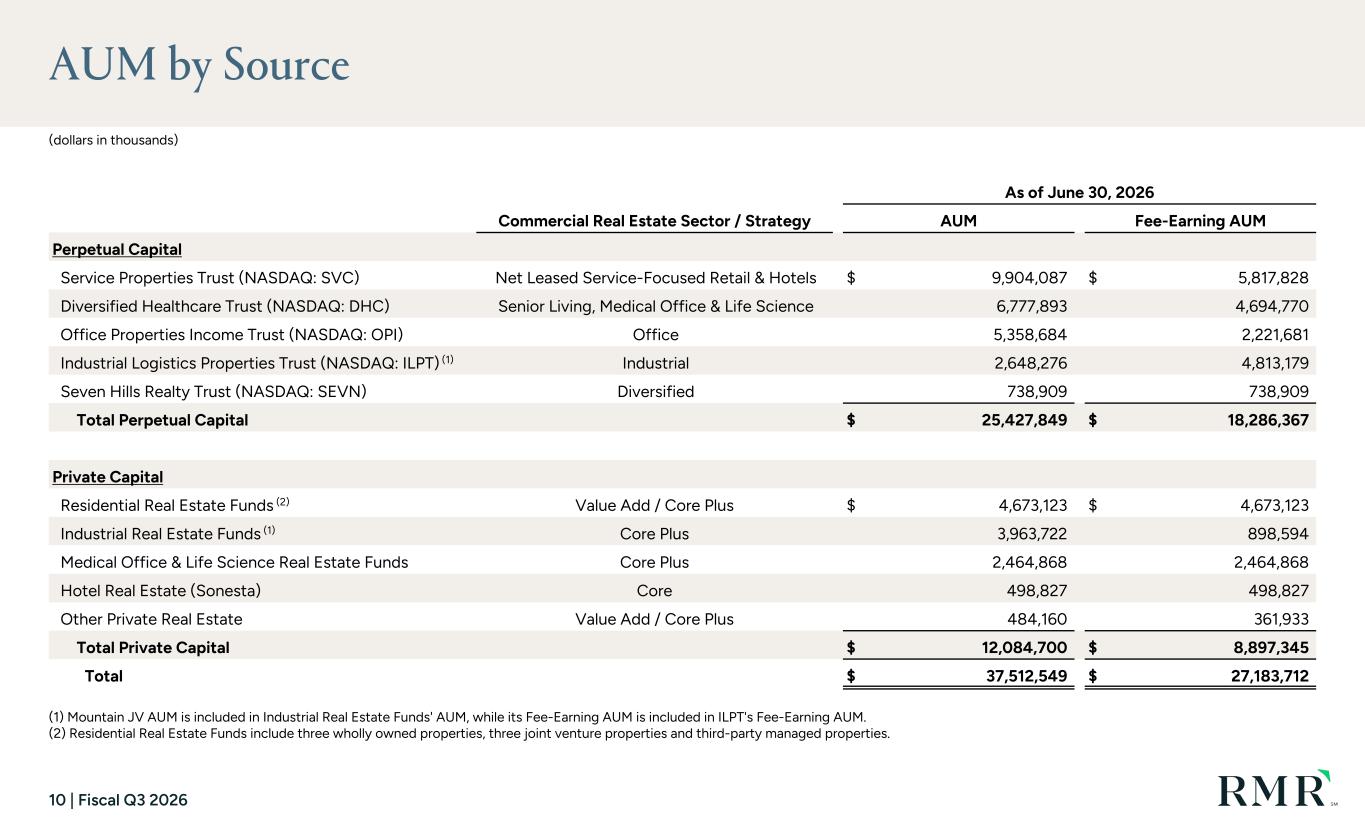Click the 'Commercial Real Estate Sector / Strategy' header
Image resolution: width=1365 pixels, height=829 pixels.
click(x=654, y=221)
